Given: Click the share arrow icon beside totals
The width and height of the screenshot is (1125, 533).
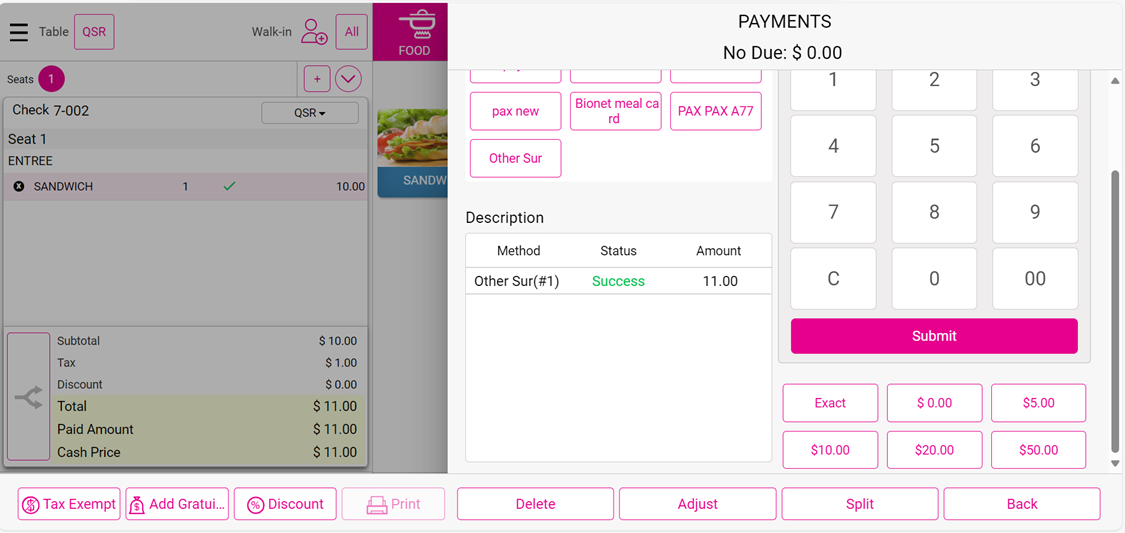Looking at the screenshot, I should (x=28, y=397).
